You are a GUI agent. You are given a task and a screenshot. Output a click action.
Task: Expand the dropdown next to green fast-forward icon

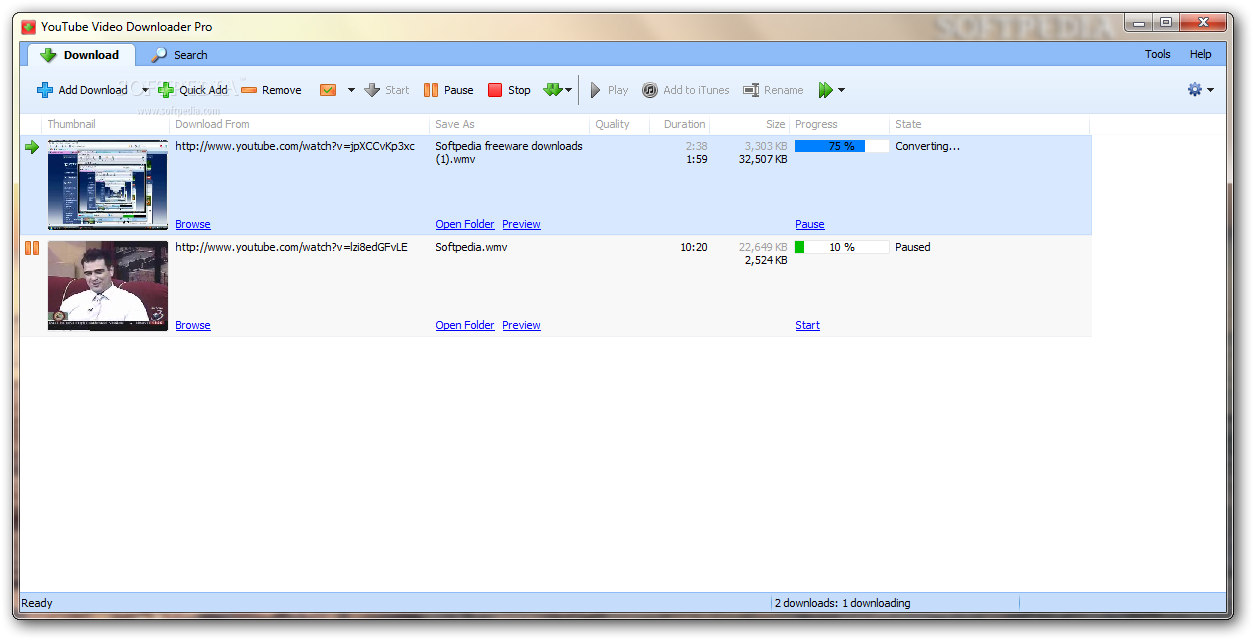(x=841, y=90)
